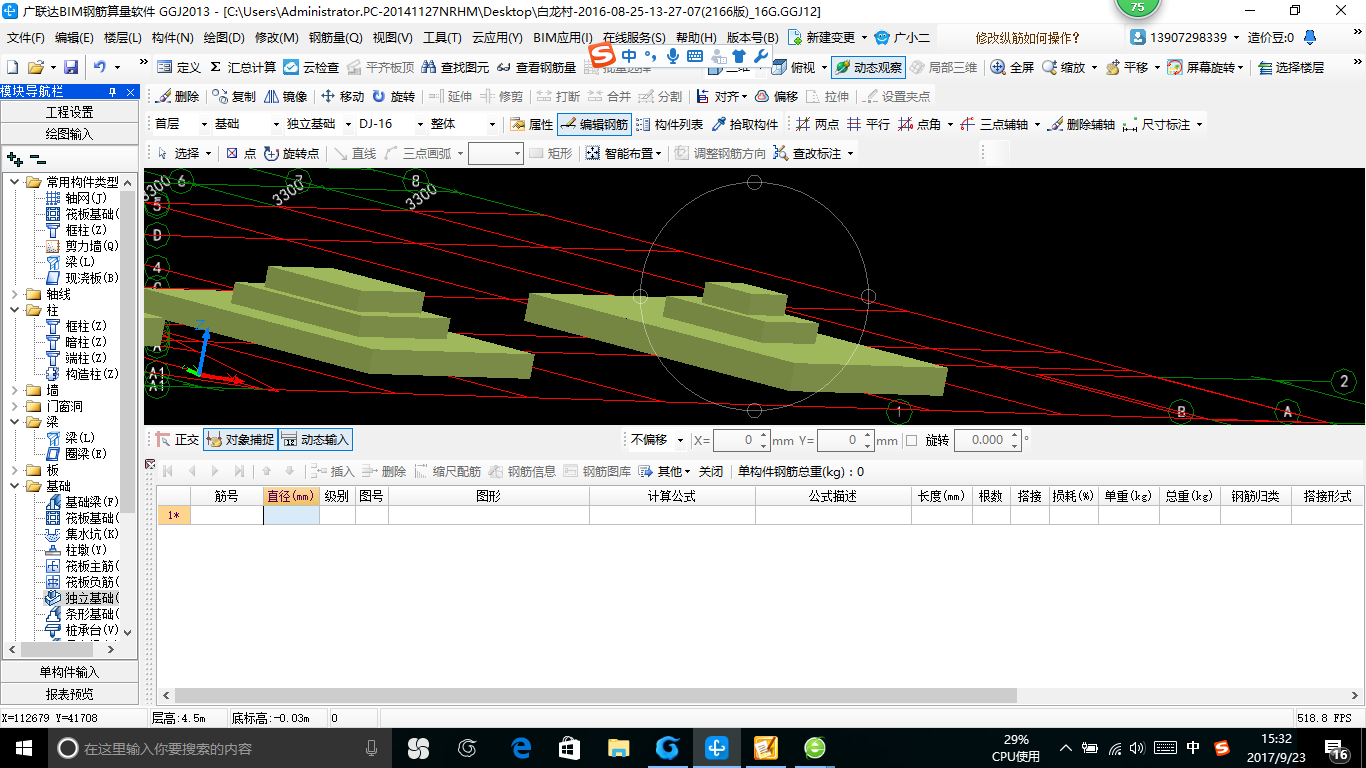
Task: Select the 点 point draw tool
Action: click(241, 153)
